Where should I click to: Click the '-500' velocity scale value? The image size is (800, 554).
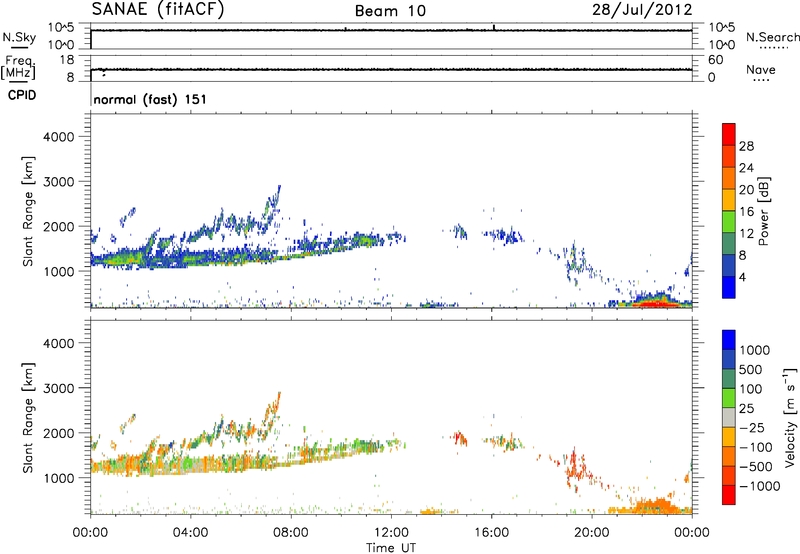[x=756, y=466]
